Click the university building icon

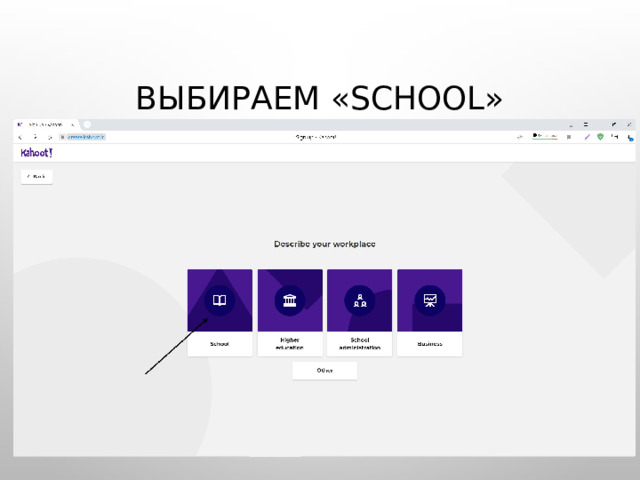pos(290,300)
